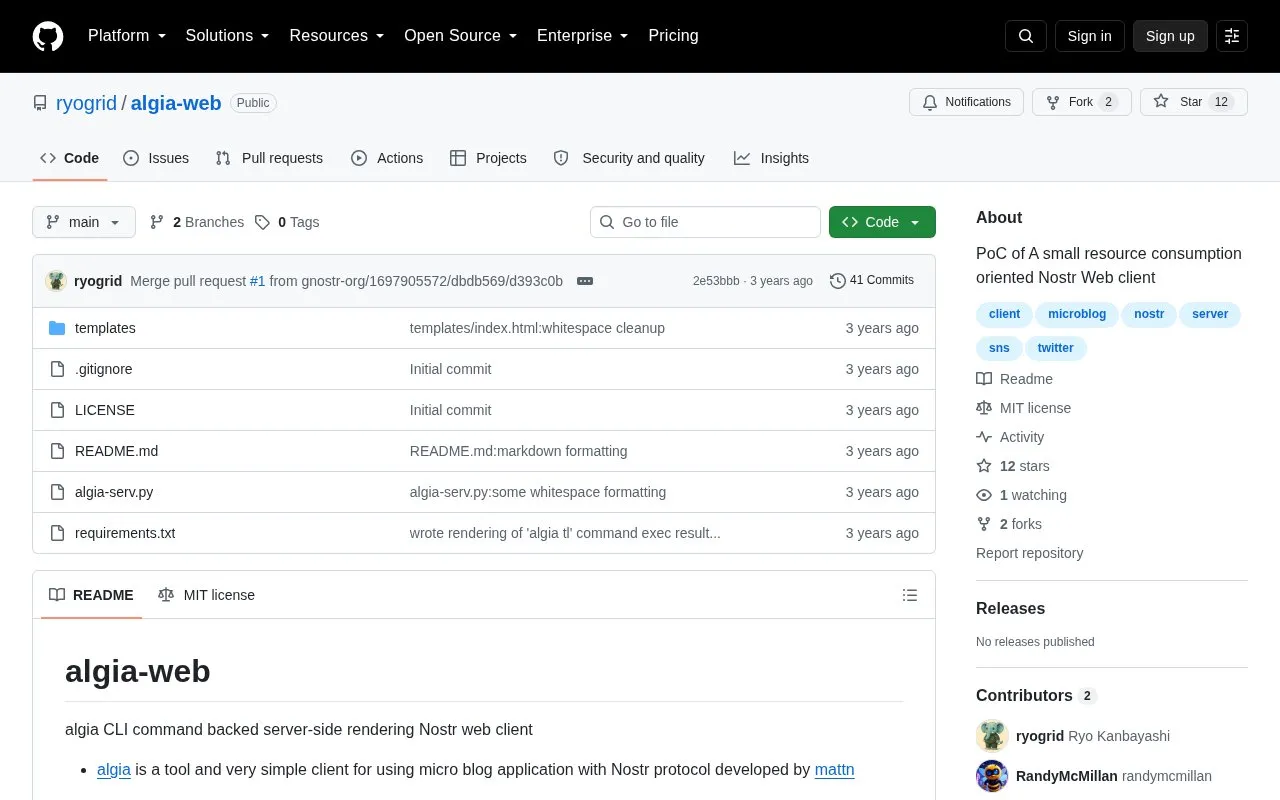Click the templates folder icon

pos(57,328)
